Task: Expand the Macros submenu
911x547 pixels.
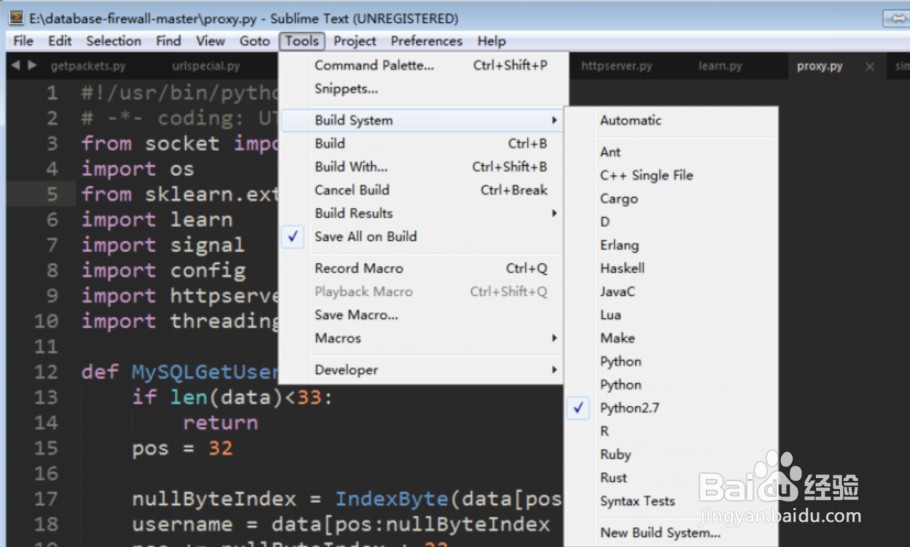Action: click(421, 338)
